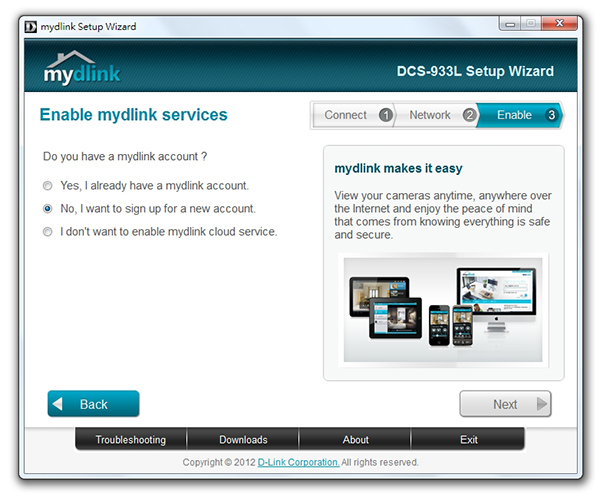Go to the Connect step tab
Image resolution: width=600 pixels, height=497 pixels.
click(x=346, y=116)
